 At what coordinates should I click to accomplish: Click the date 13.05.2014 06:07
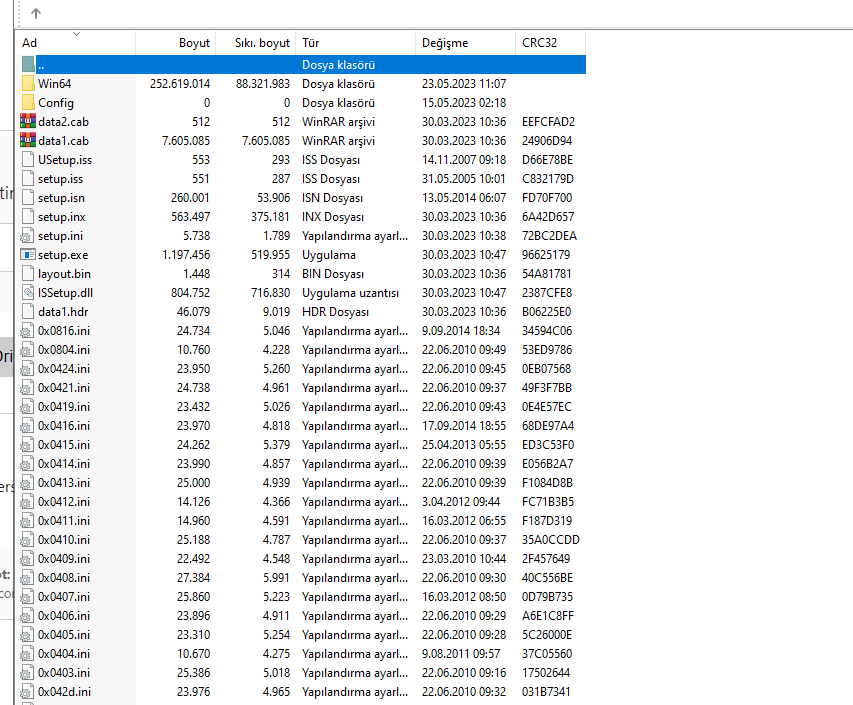pyautogui.click(x=463, y=198)
